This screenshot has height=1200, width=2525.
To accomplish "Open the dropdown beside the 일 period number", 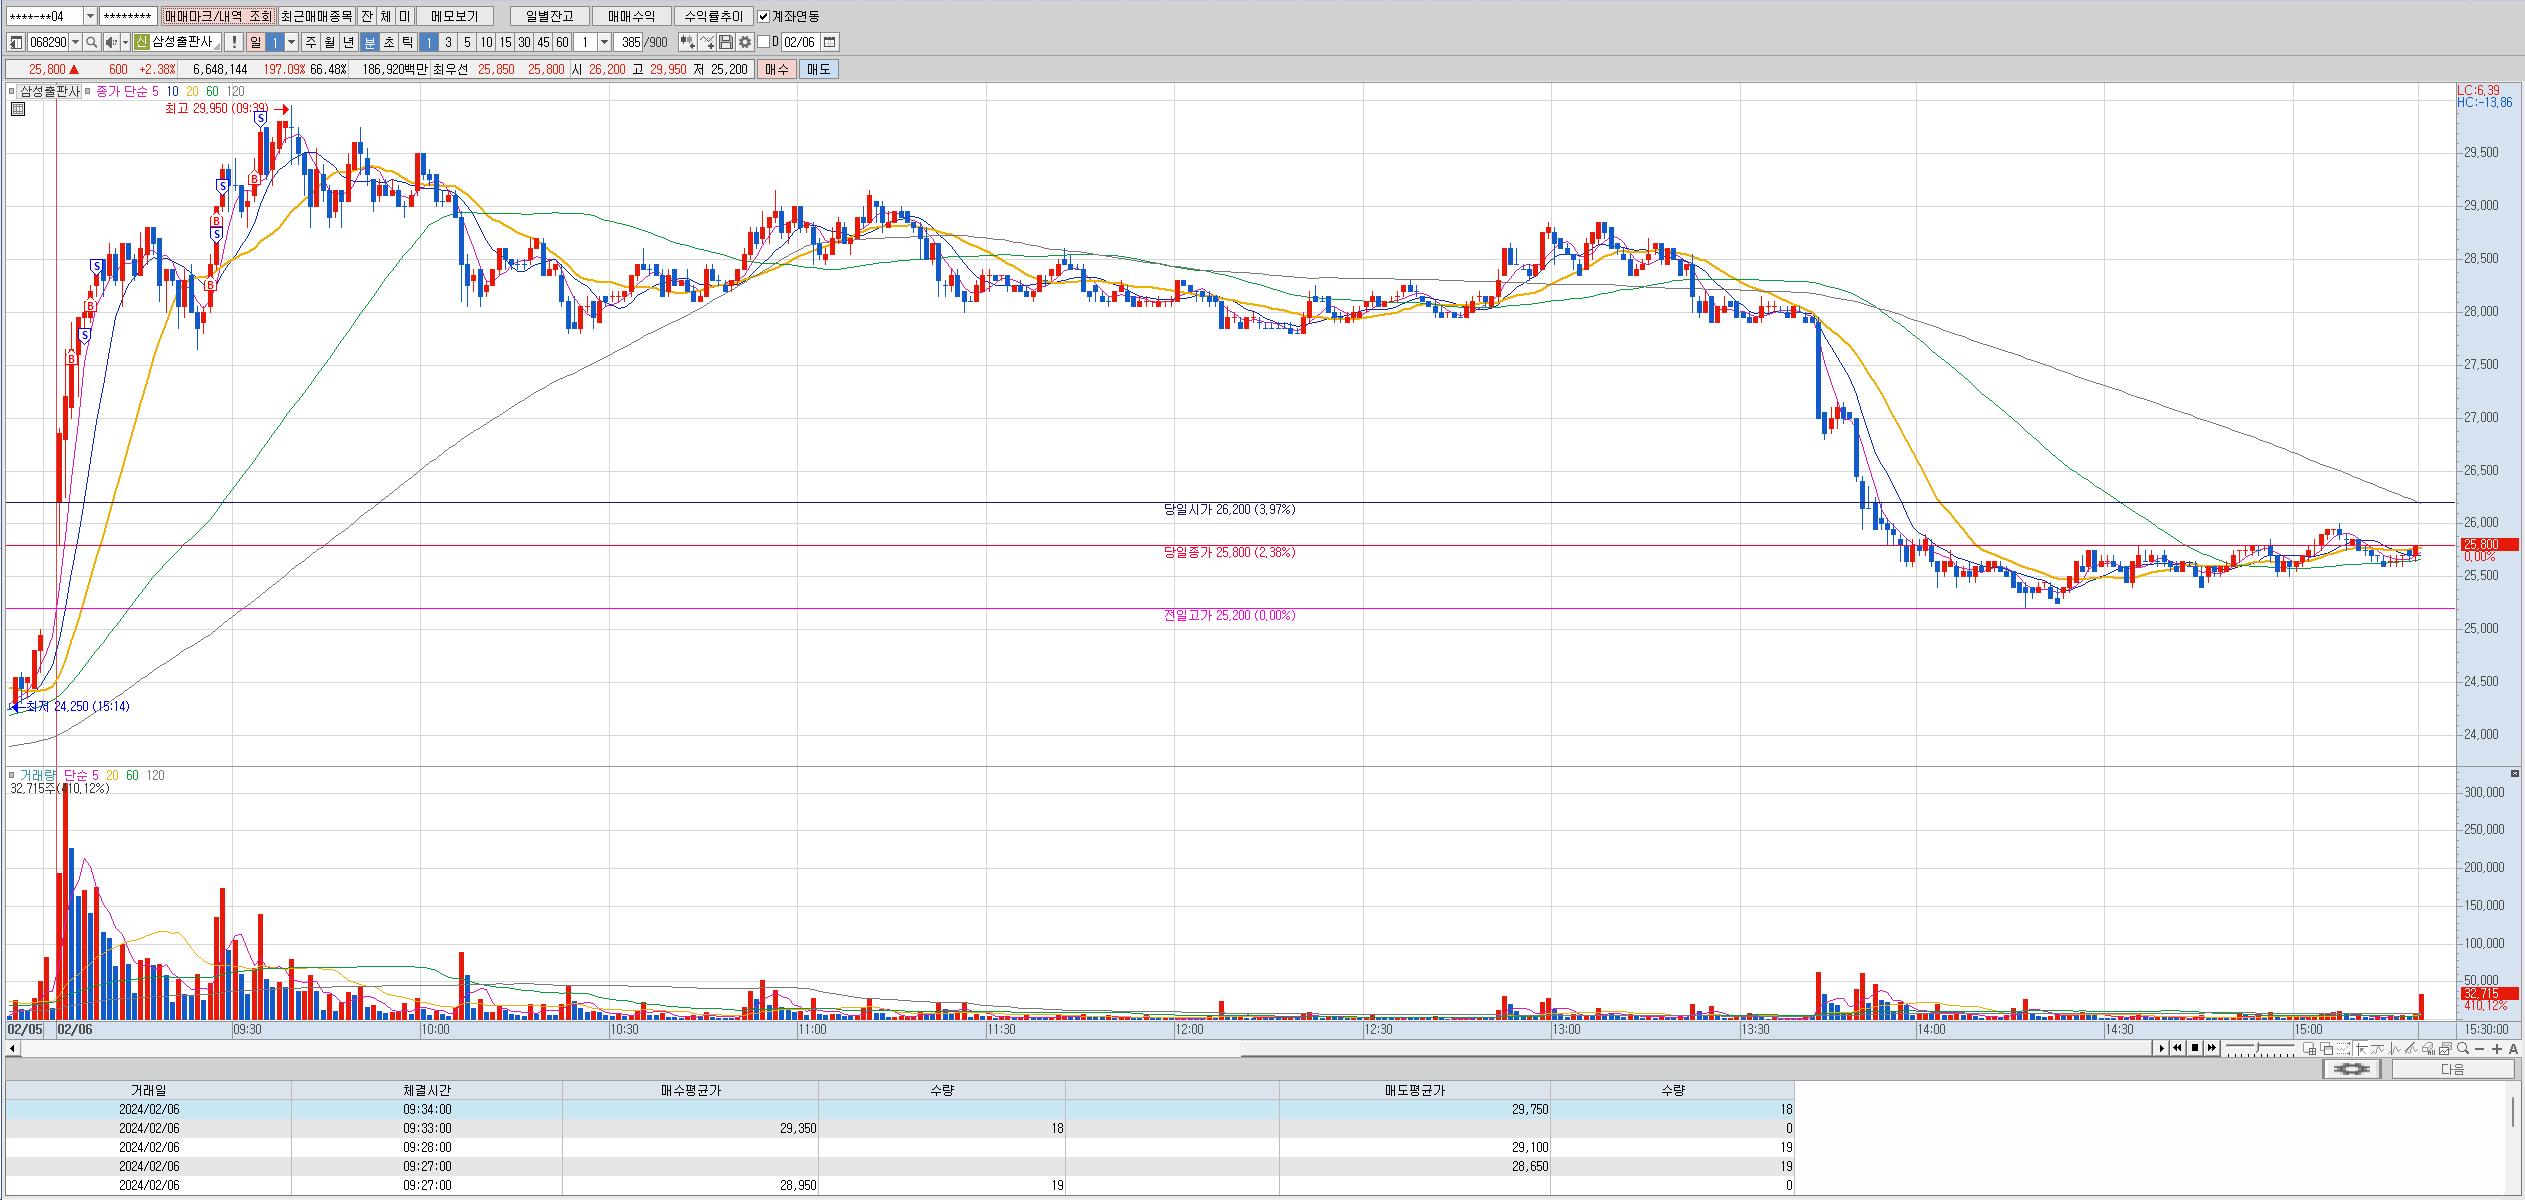I will tap(292, 42).
